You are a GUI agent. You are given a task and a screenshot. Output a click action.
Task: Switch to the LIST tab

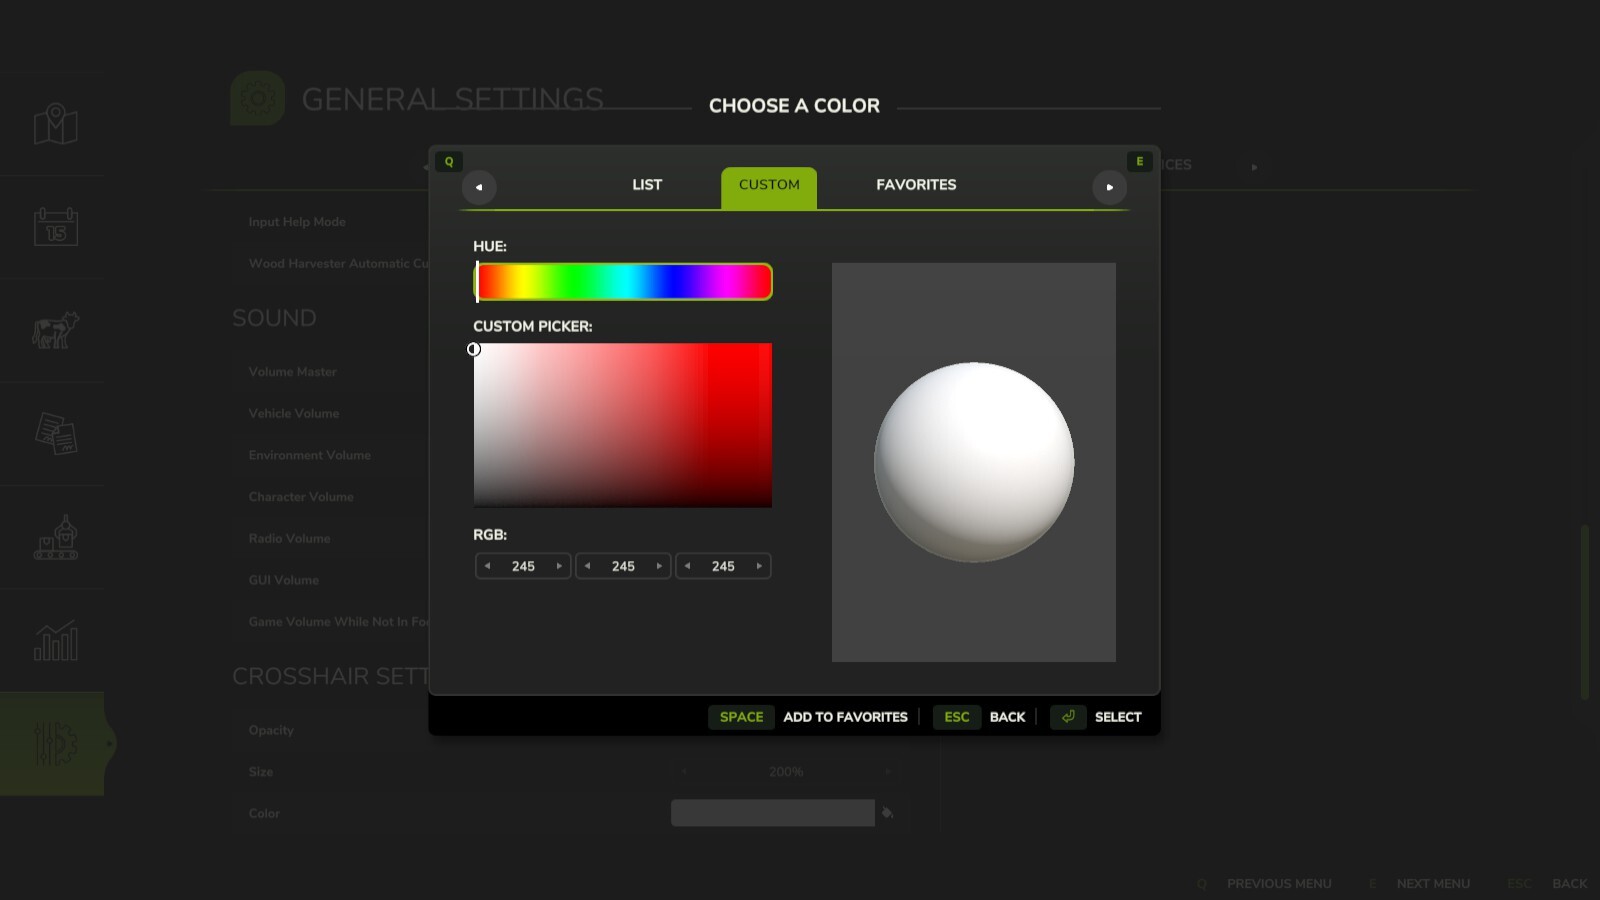pyautogui.click(x=646, y=185)
